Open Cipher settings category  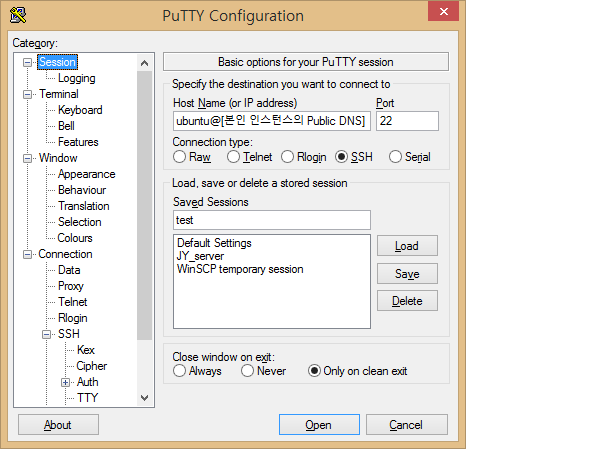pos(92,366)
